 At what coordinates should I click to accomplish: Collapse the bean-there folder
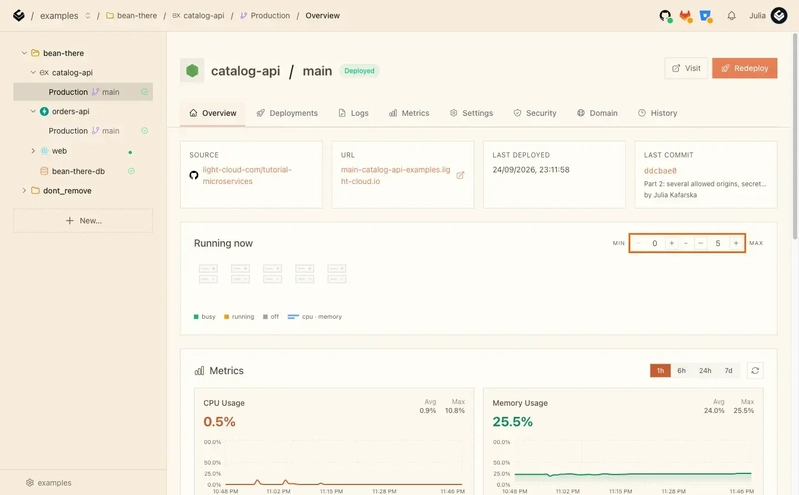pyautogui.click(x=24, y=53)
